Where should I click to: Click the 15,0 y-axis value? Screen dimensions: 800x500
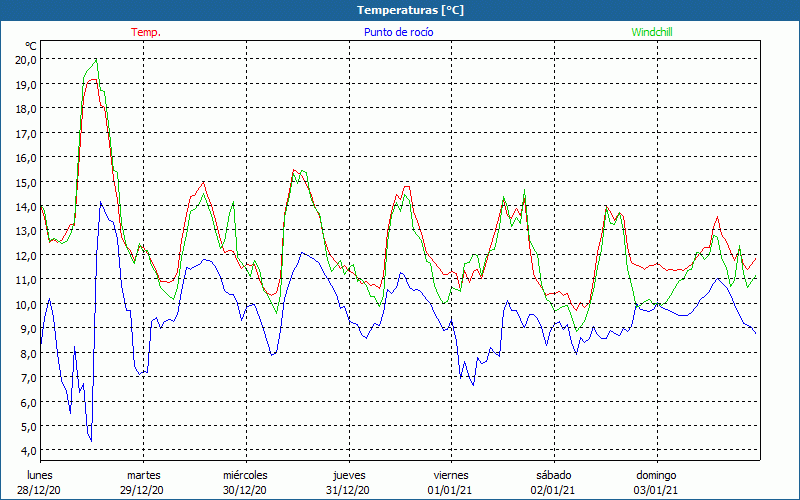point(26,182)
